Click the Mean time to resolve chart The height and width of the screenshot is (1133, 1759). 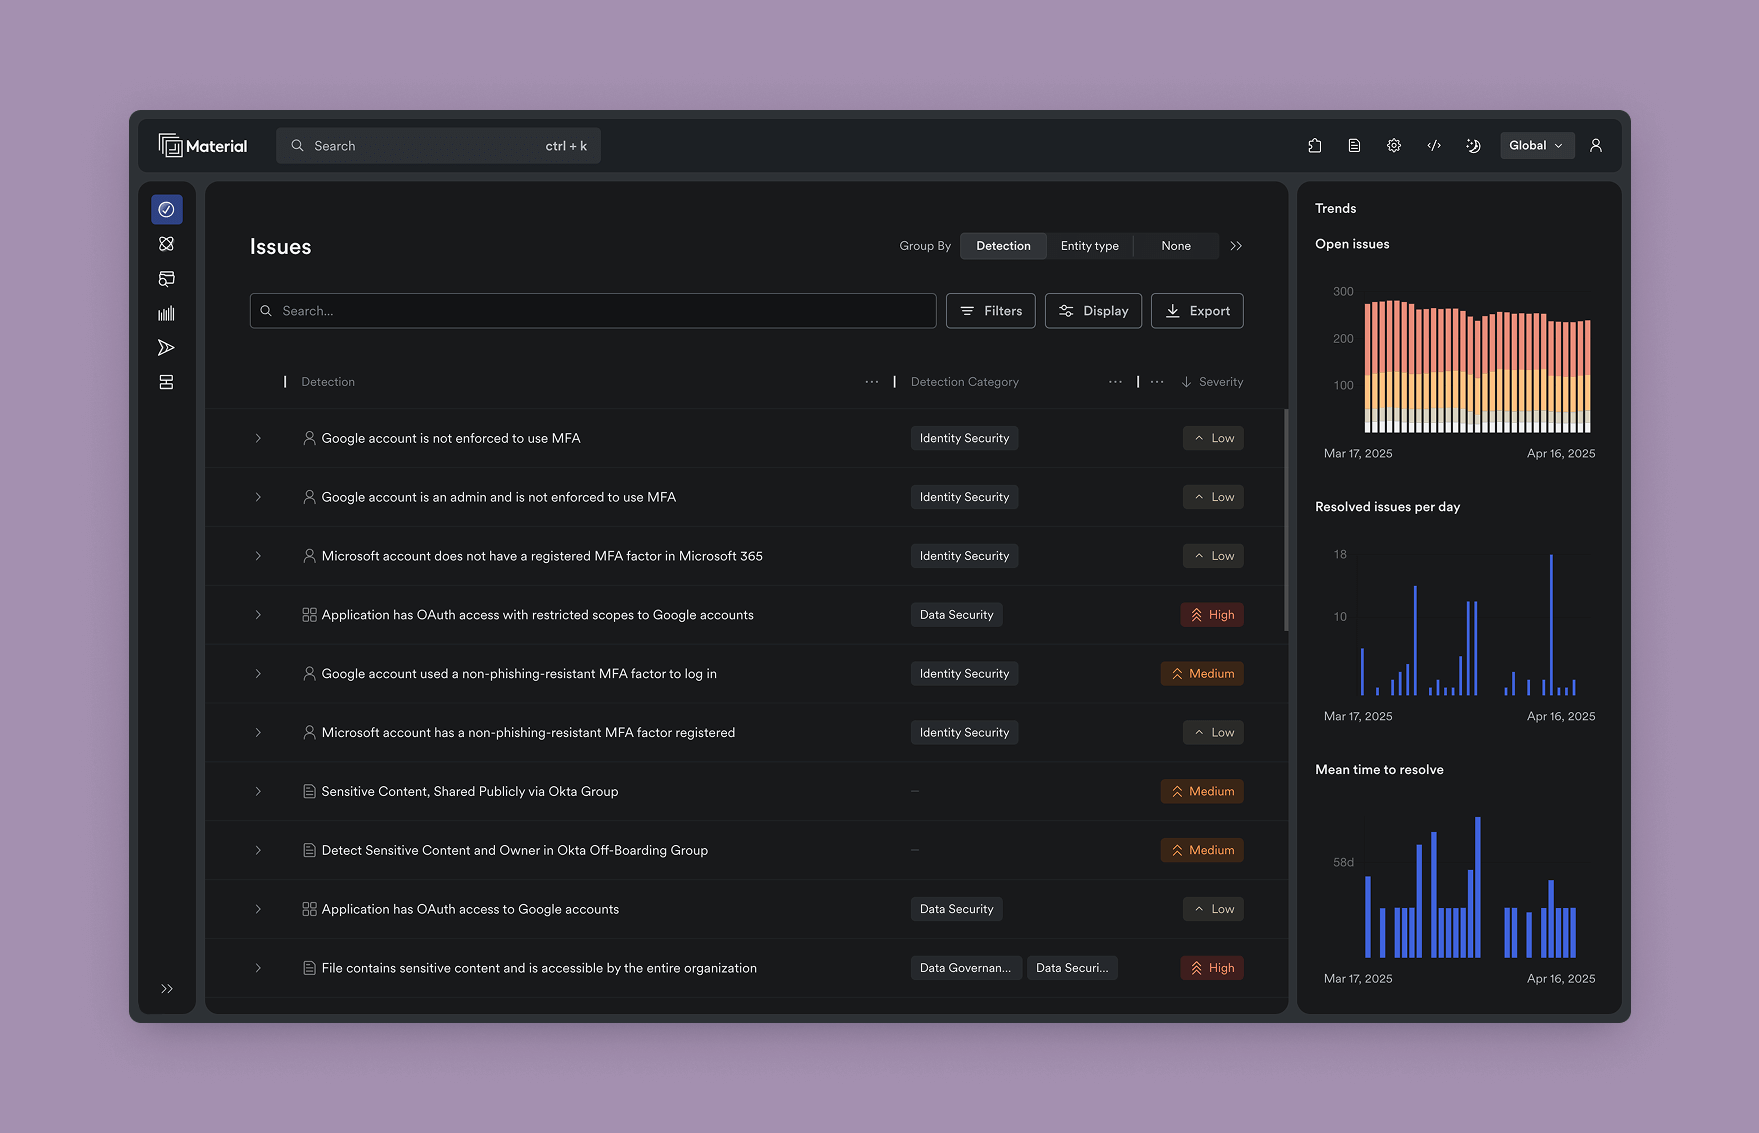(x=1470, y=888)
